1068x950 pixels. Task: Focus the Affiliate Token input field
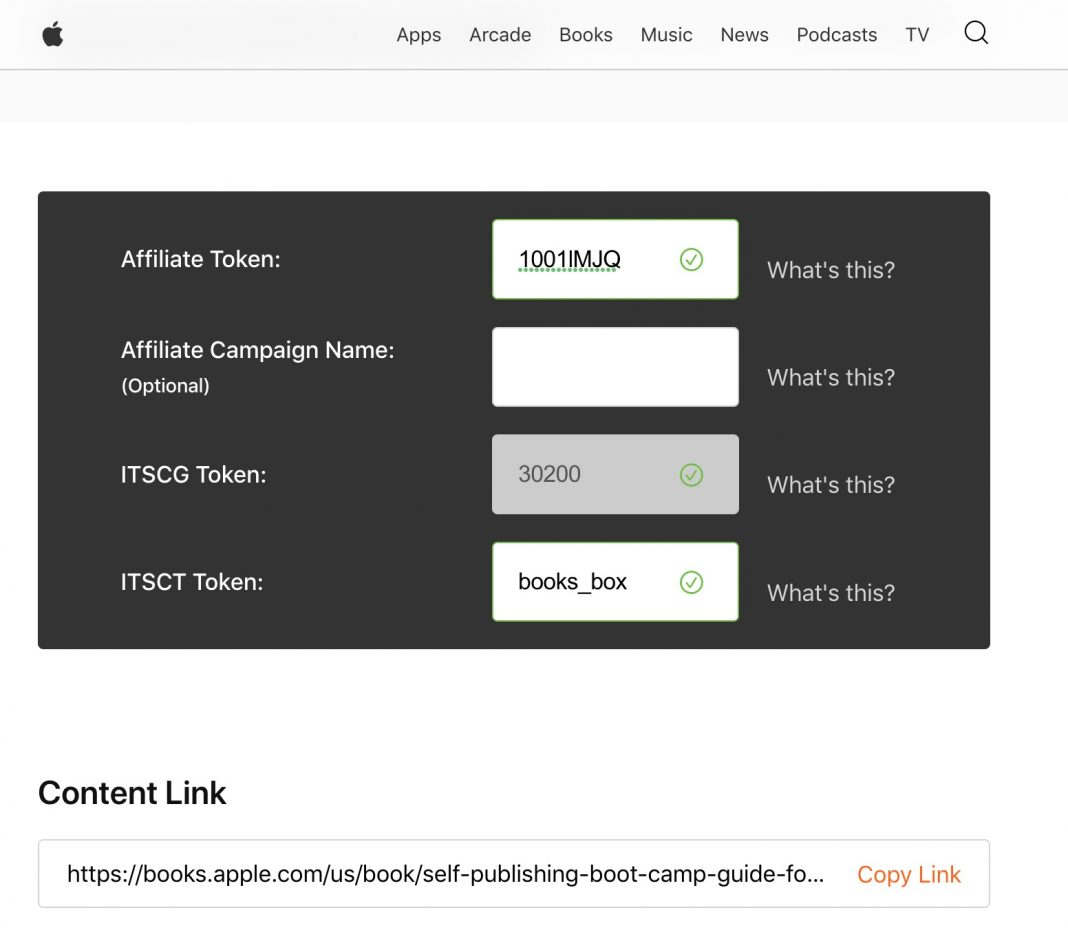pyautogui.click(x=590, y=260)
